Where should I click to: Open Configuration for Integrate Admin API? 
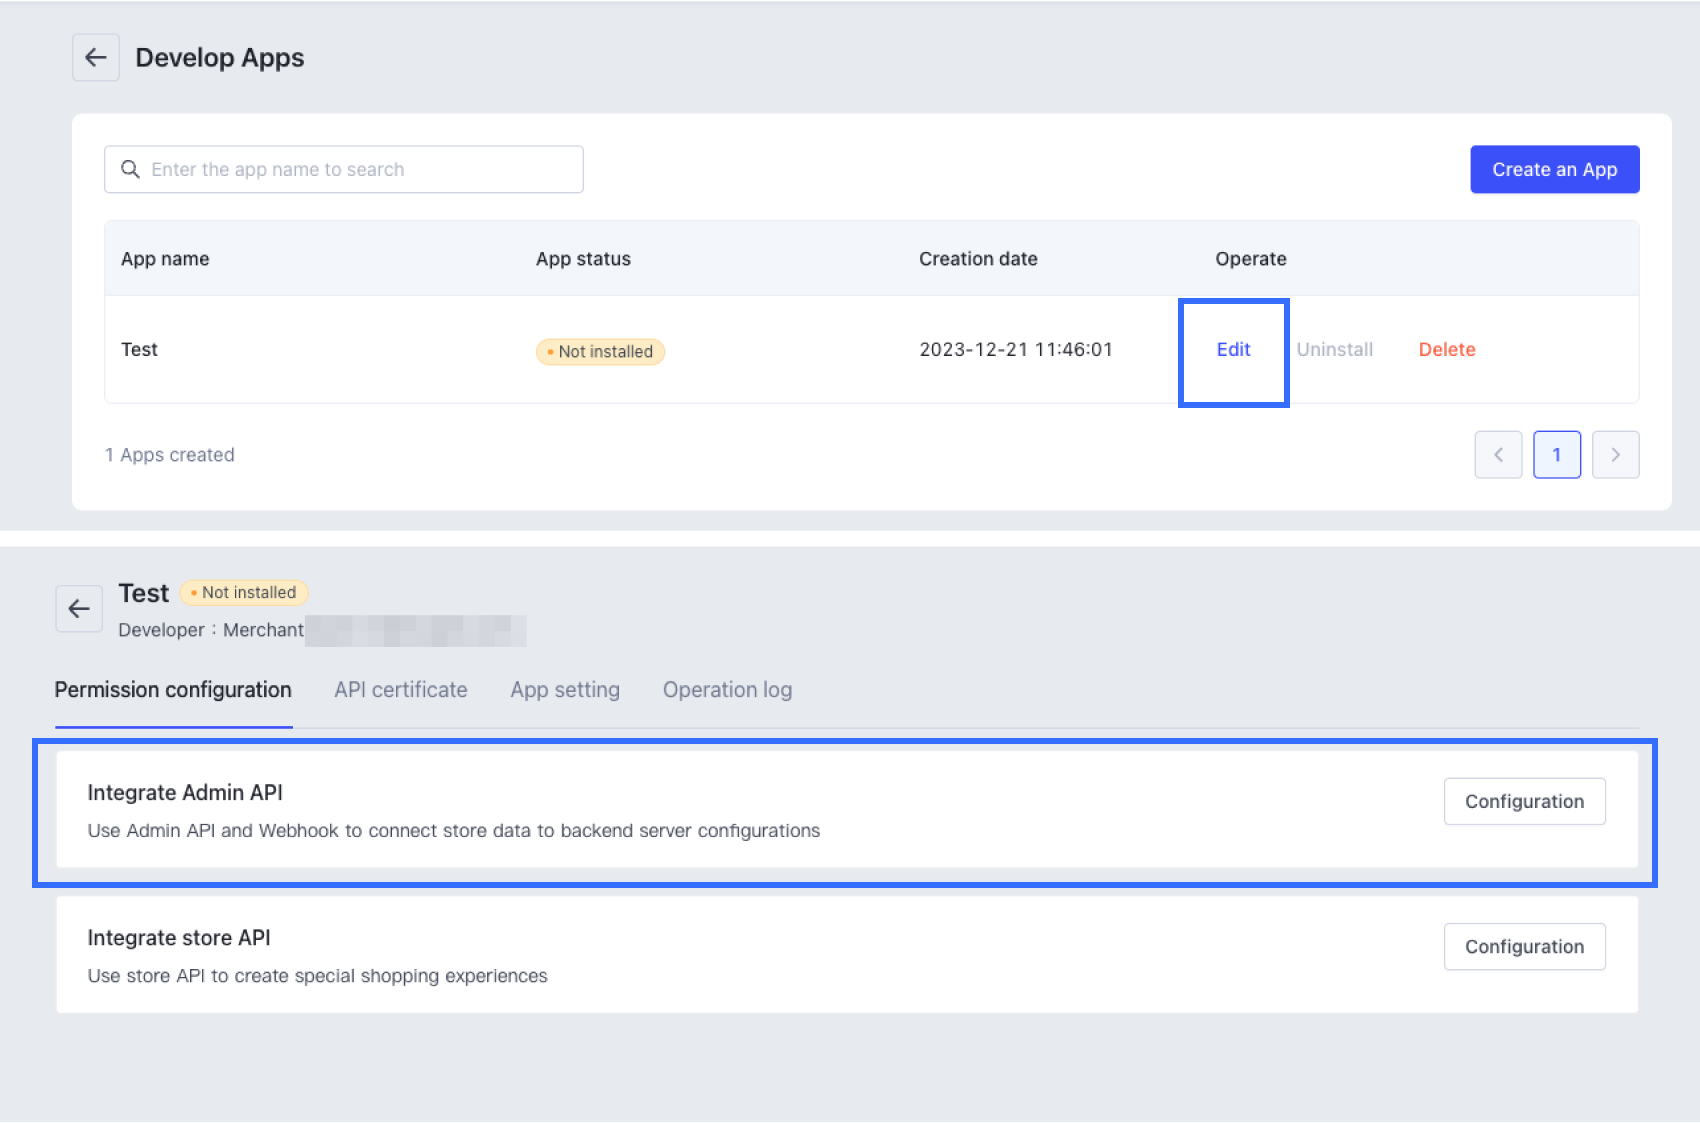coord(1524,801)
